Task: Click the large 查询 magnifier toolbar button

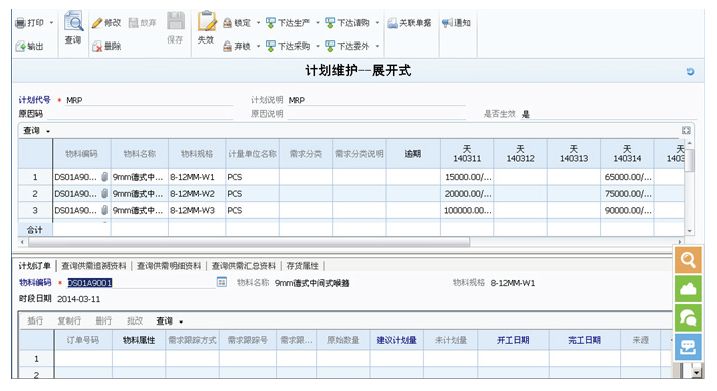Action: [73, 27]
